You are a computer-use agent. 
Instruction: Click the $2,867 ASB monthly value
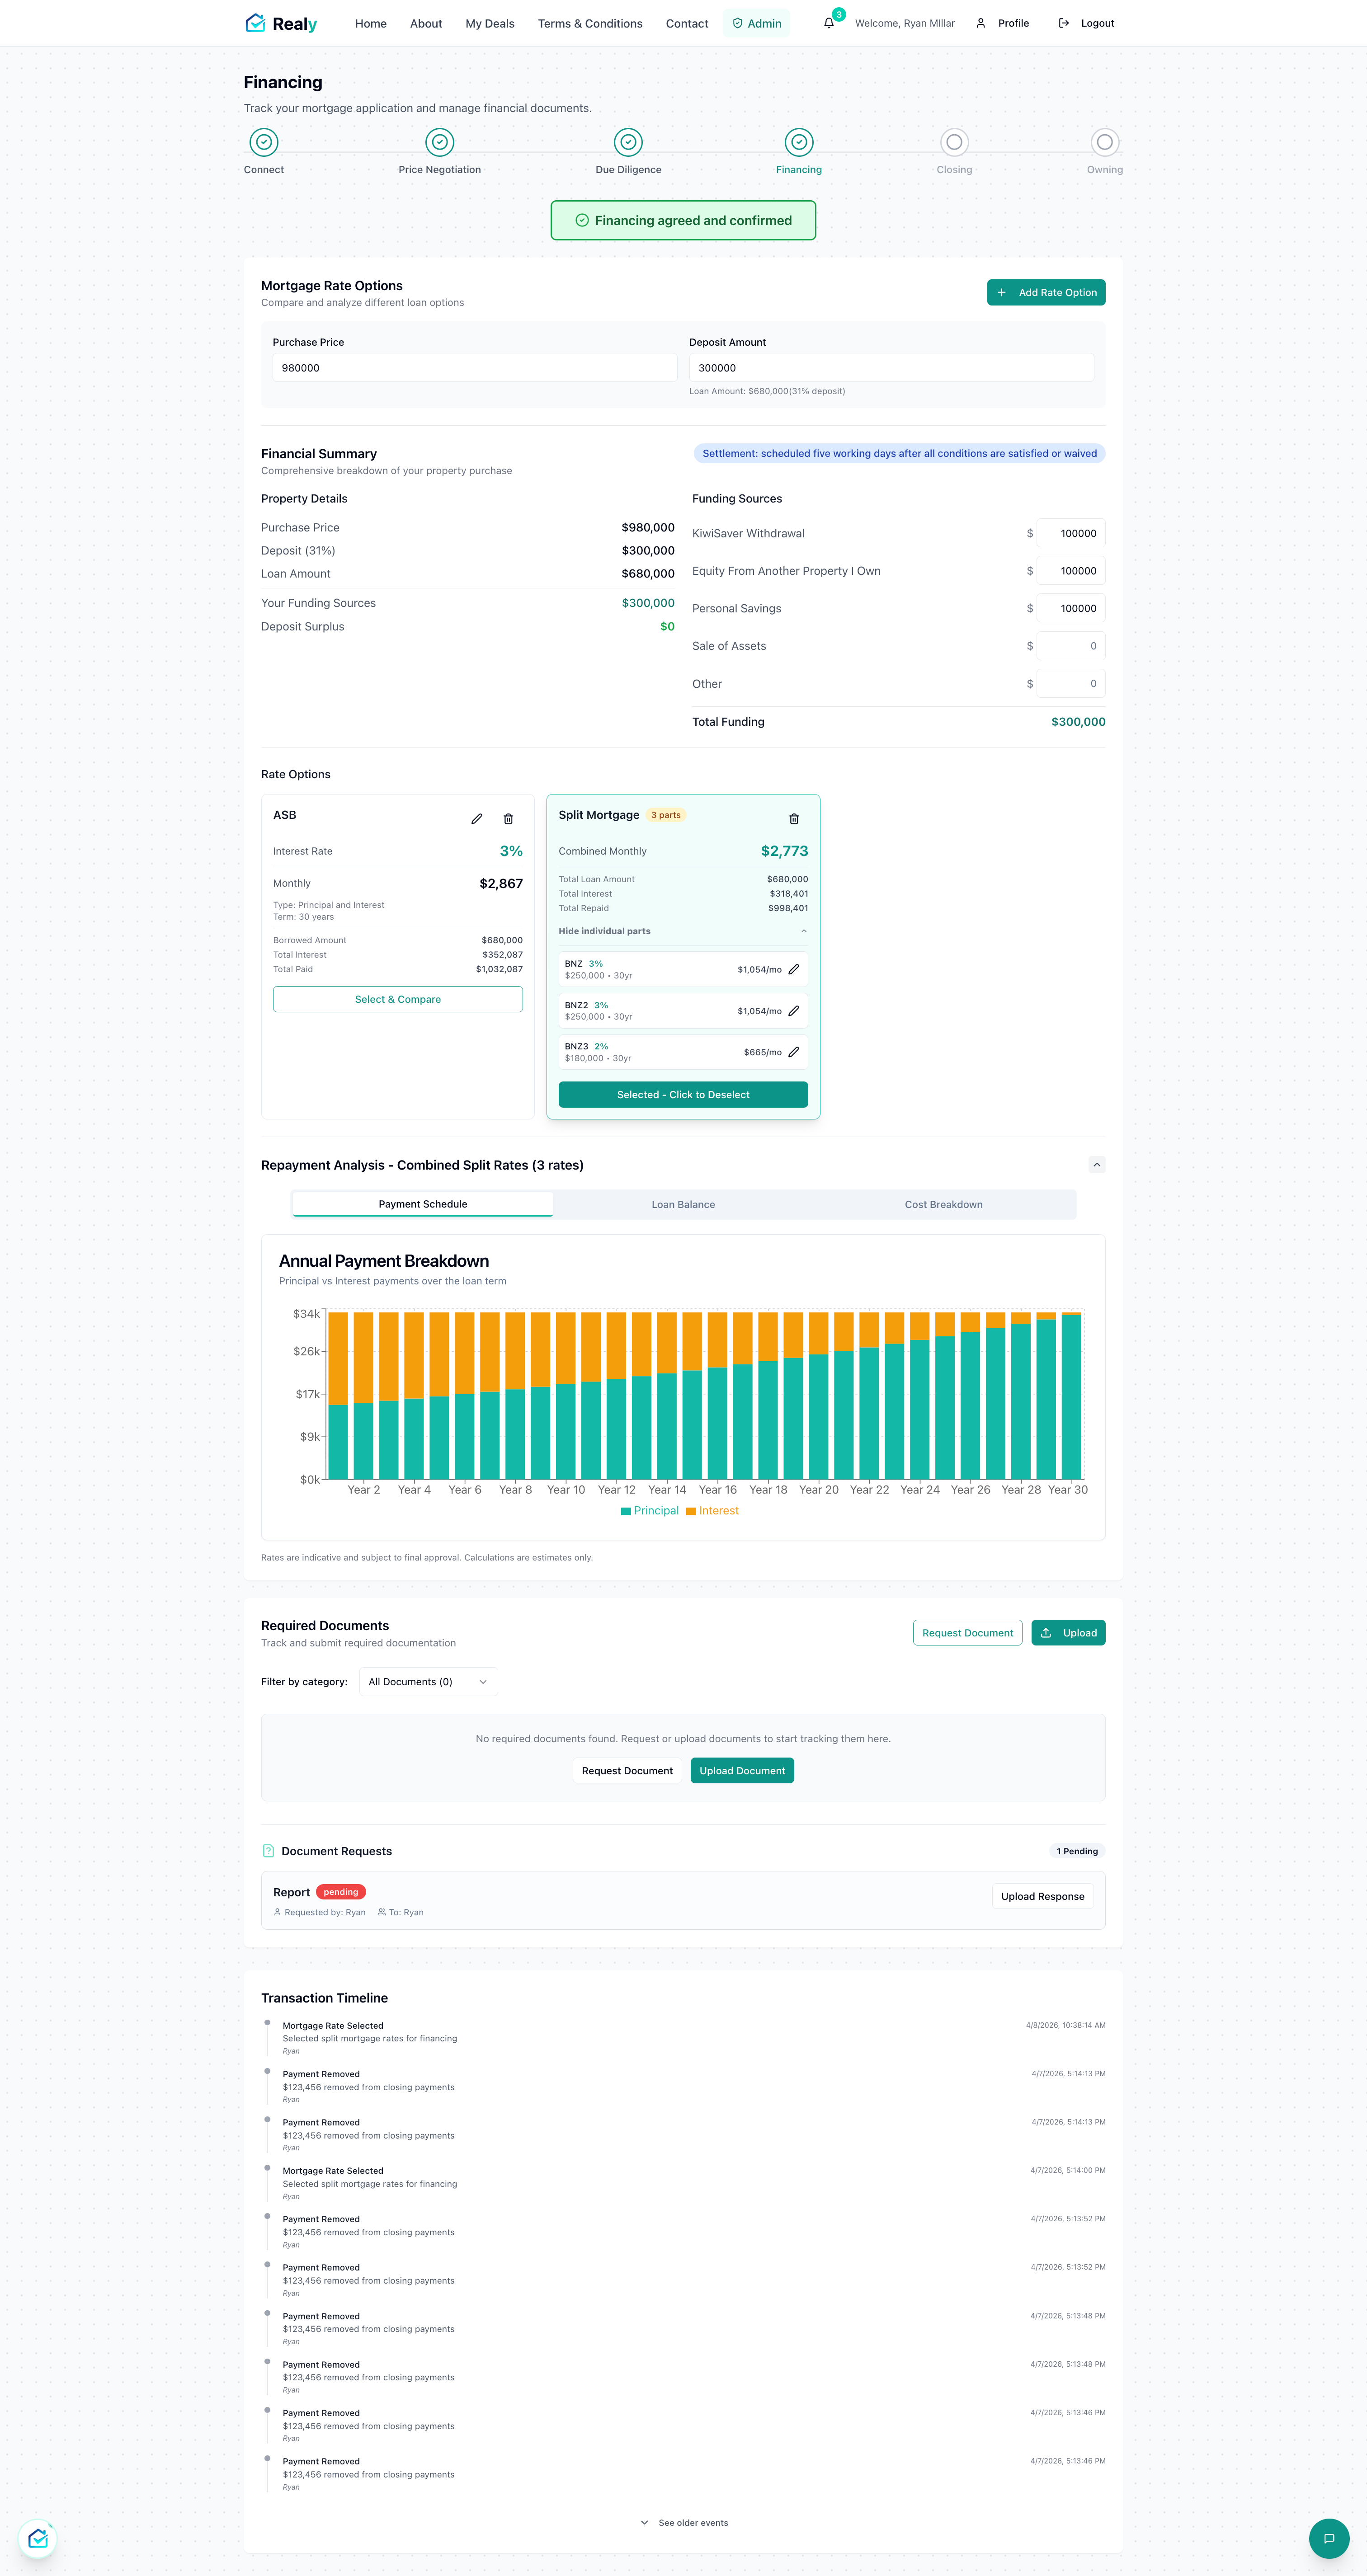(x=501, y=883)
